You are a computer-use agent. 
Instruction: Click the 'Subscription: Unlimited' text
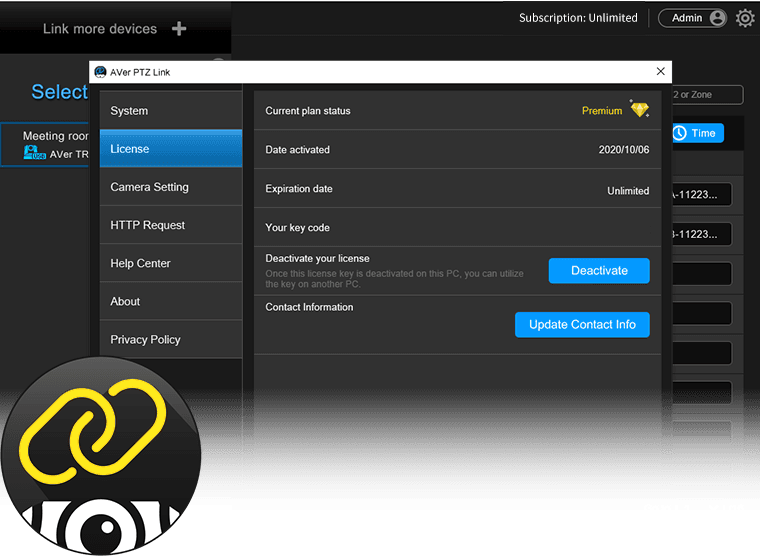click(578, 18)
